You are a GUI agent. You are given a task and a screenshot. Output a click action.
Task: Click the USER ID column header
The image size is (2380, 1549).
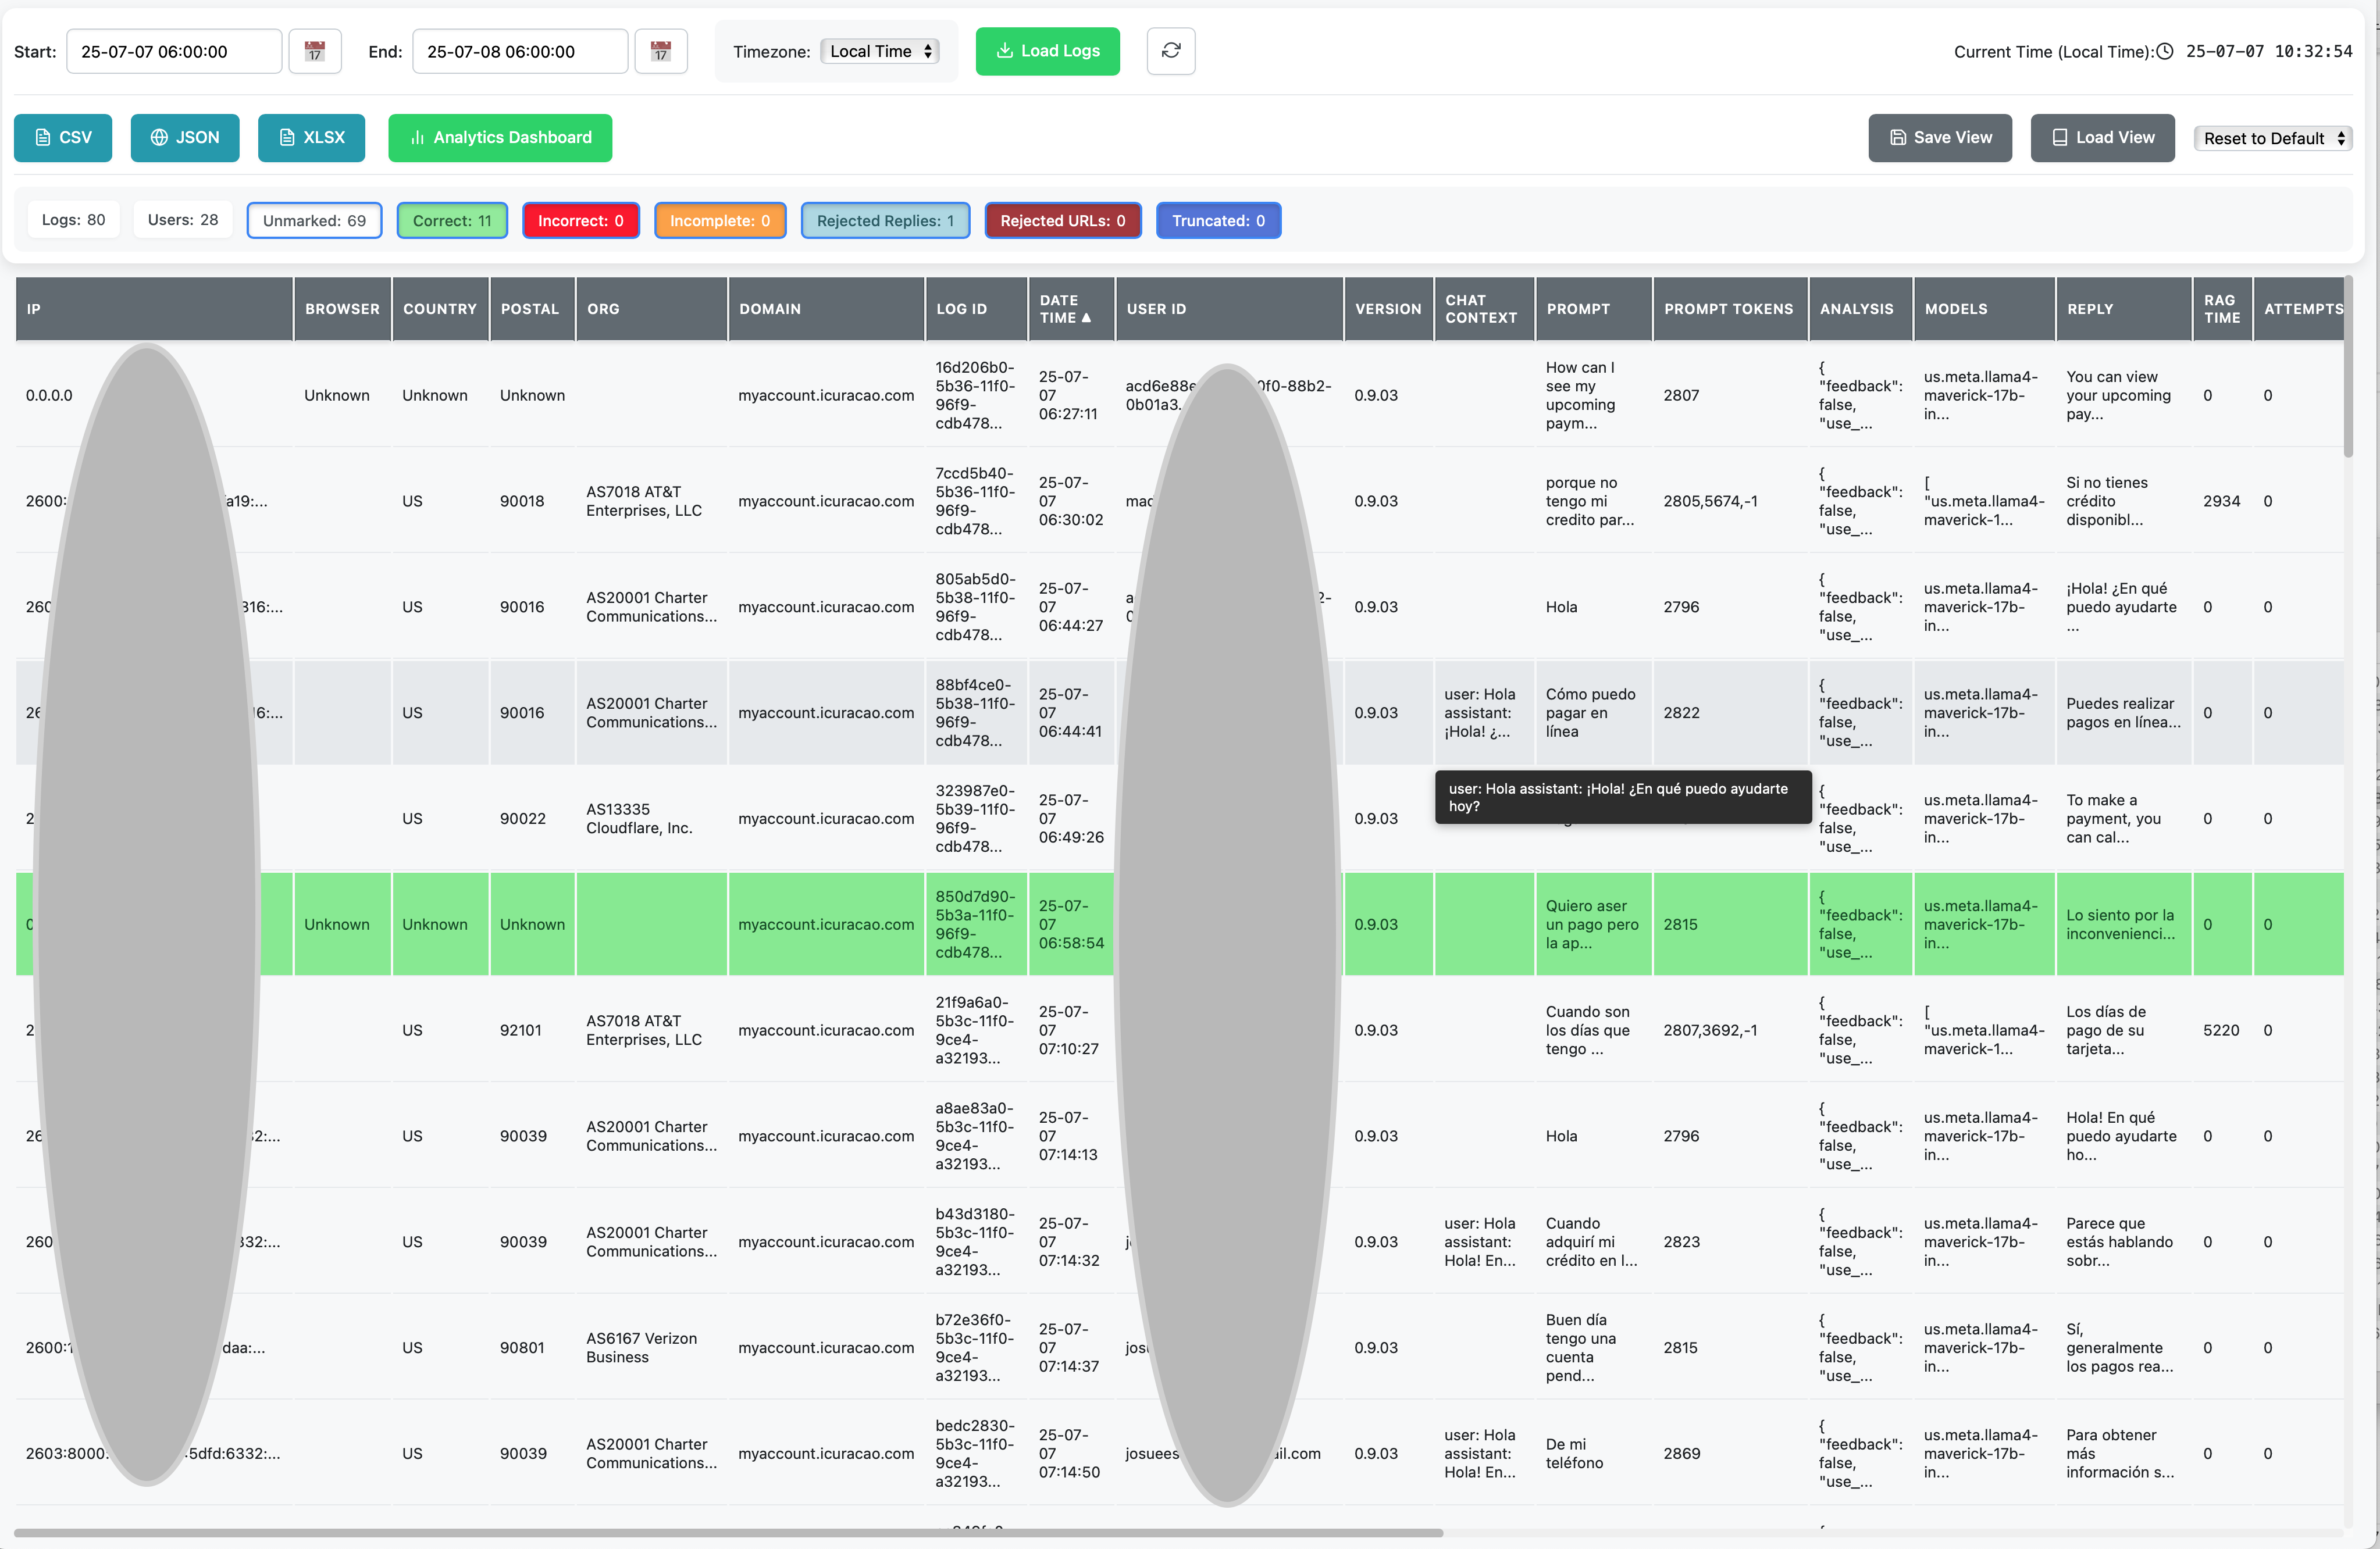pos(1156,309)
